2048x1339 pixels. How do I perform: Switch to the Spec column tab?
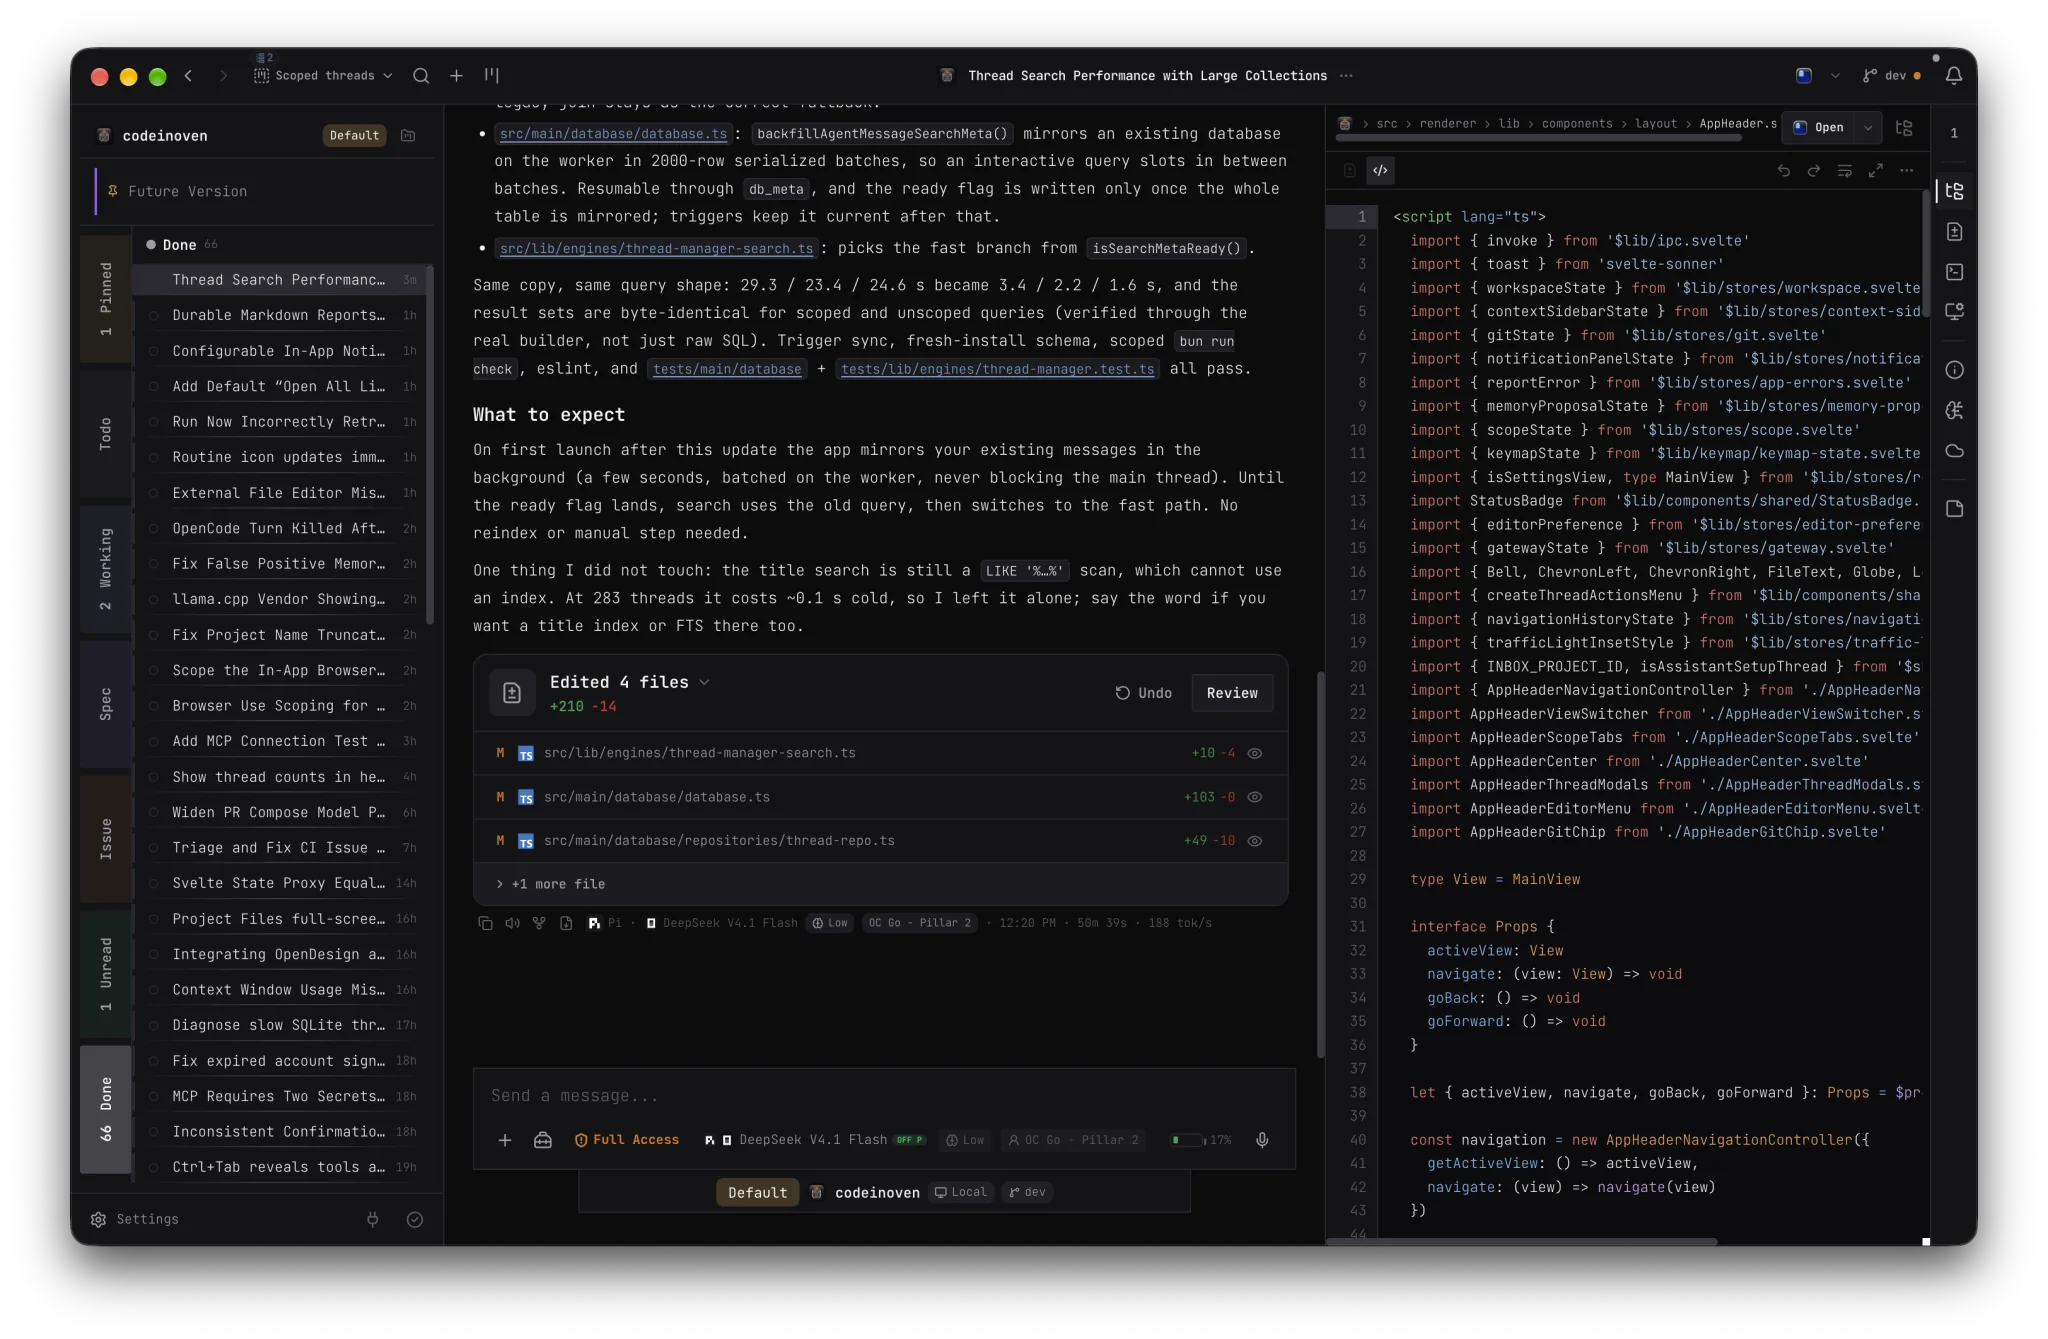point(106,704)
